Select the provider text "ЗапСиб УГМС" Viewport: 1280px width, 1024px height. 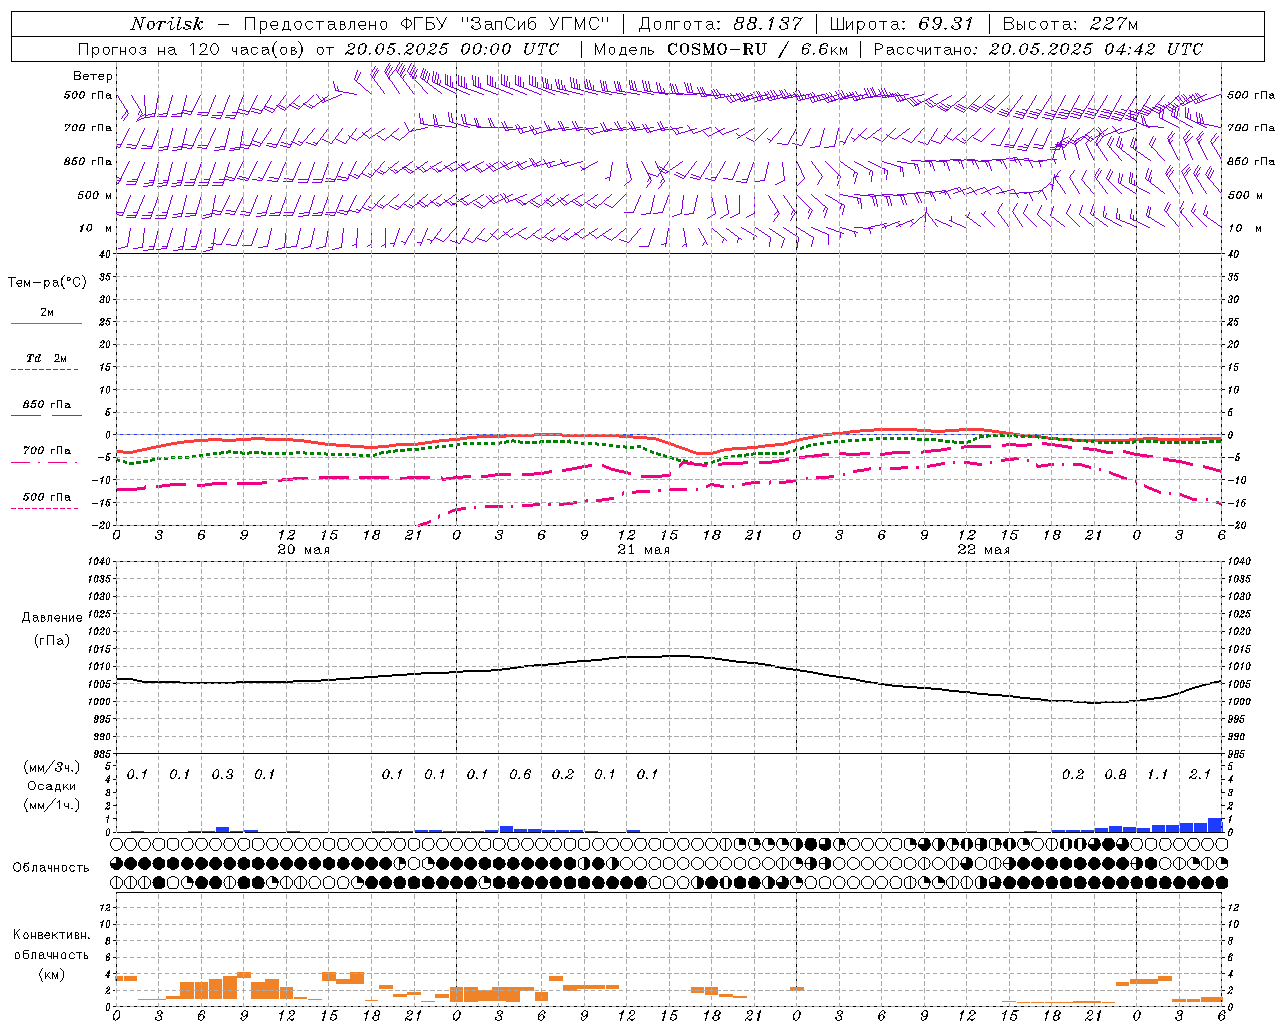[x=532, y=24]
